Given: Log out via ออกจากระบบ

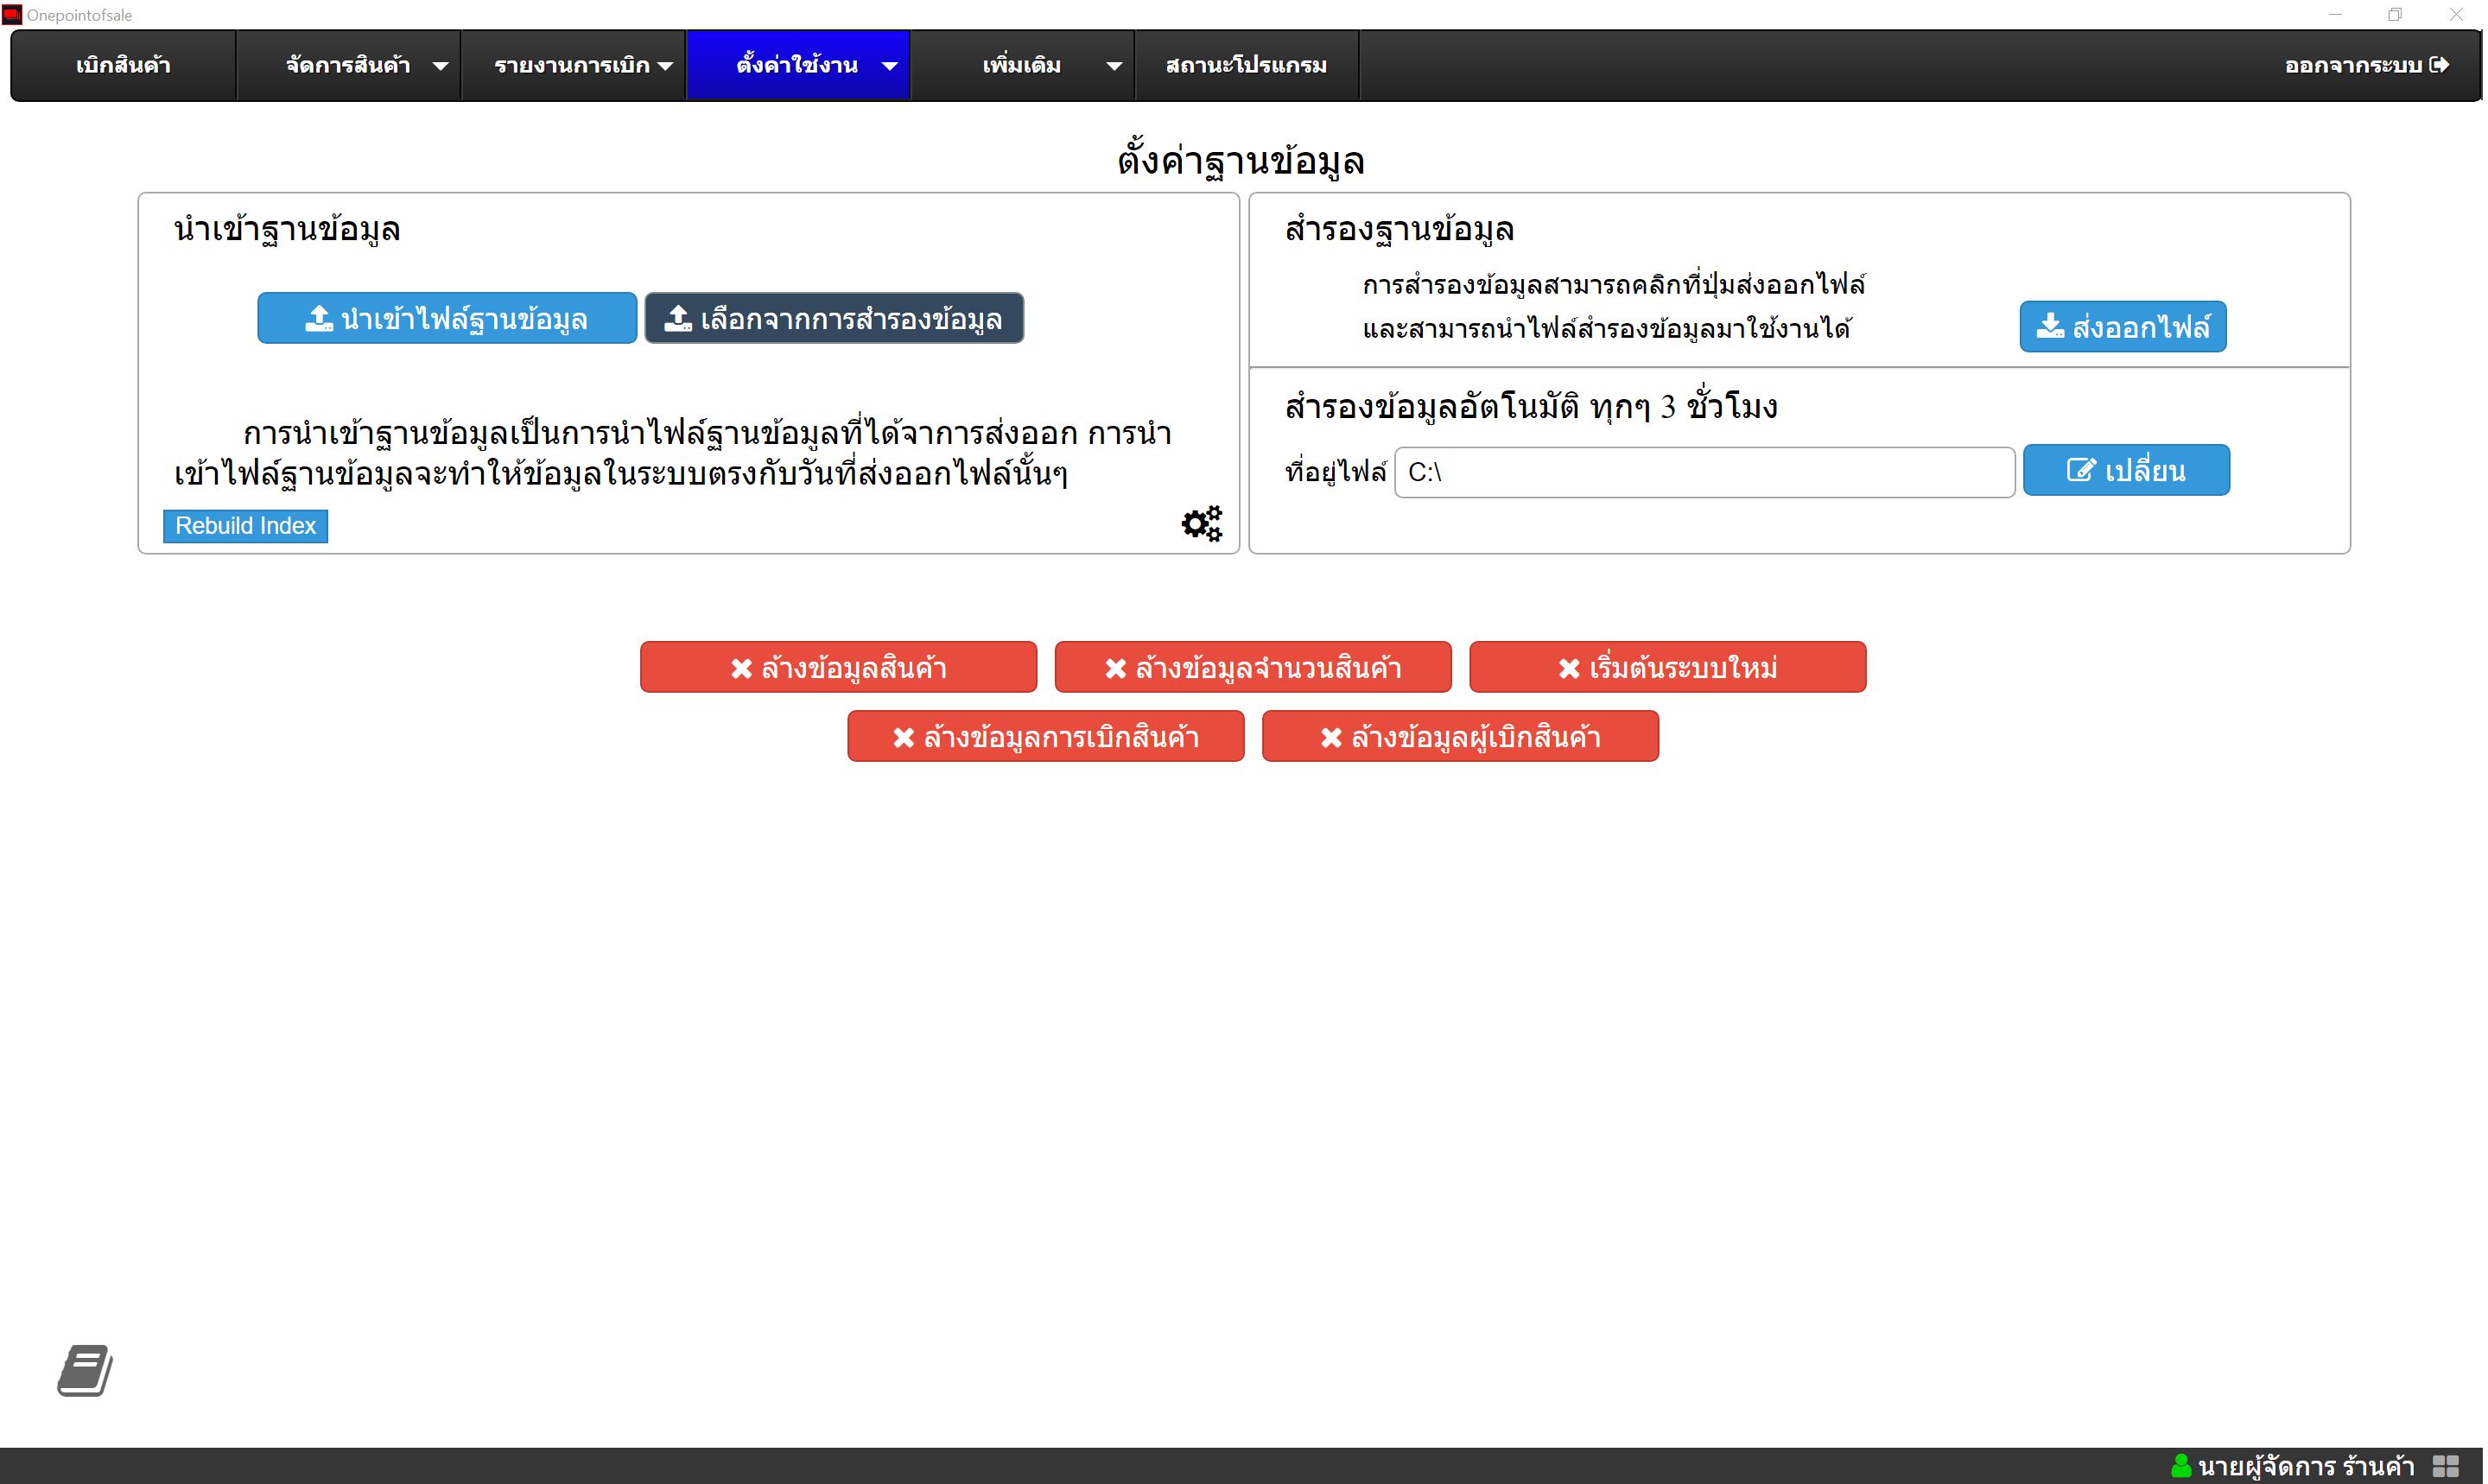Looking at the screenshot, I should (2367, 65).
